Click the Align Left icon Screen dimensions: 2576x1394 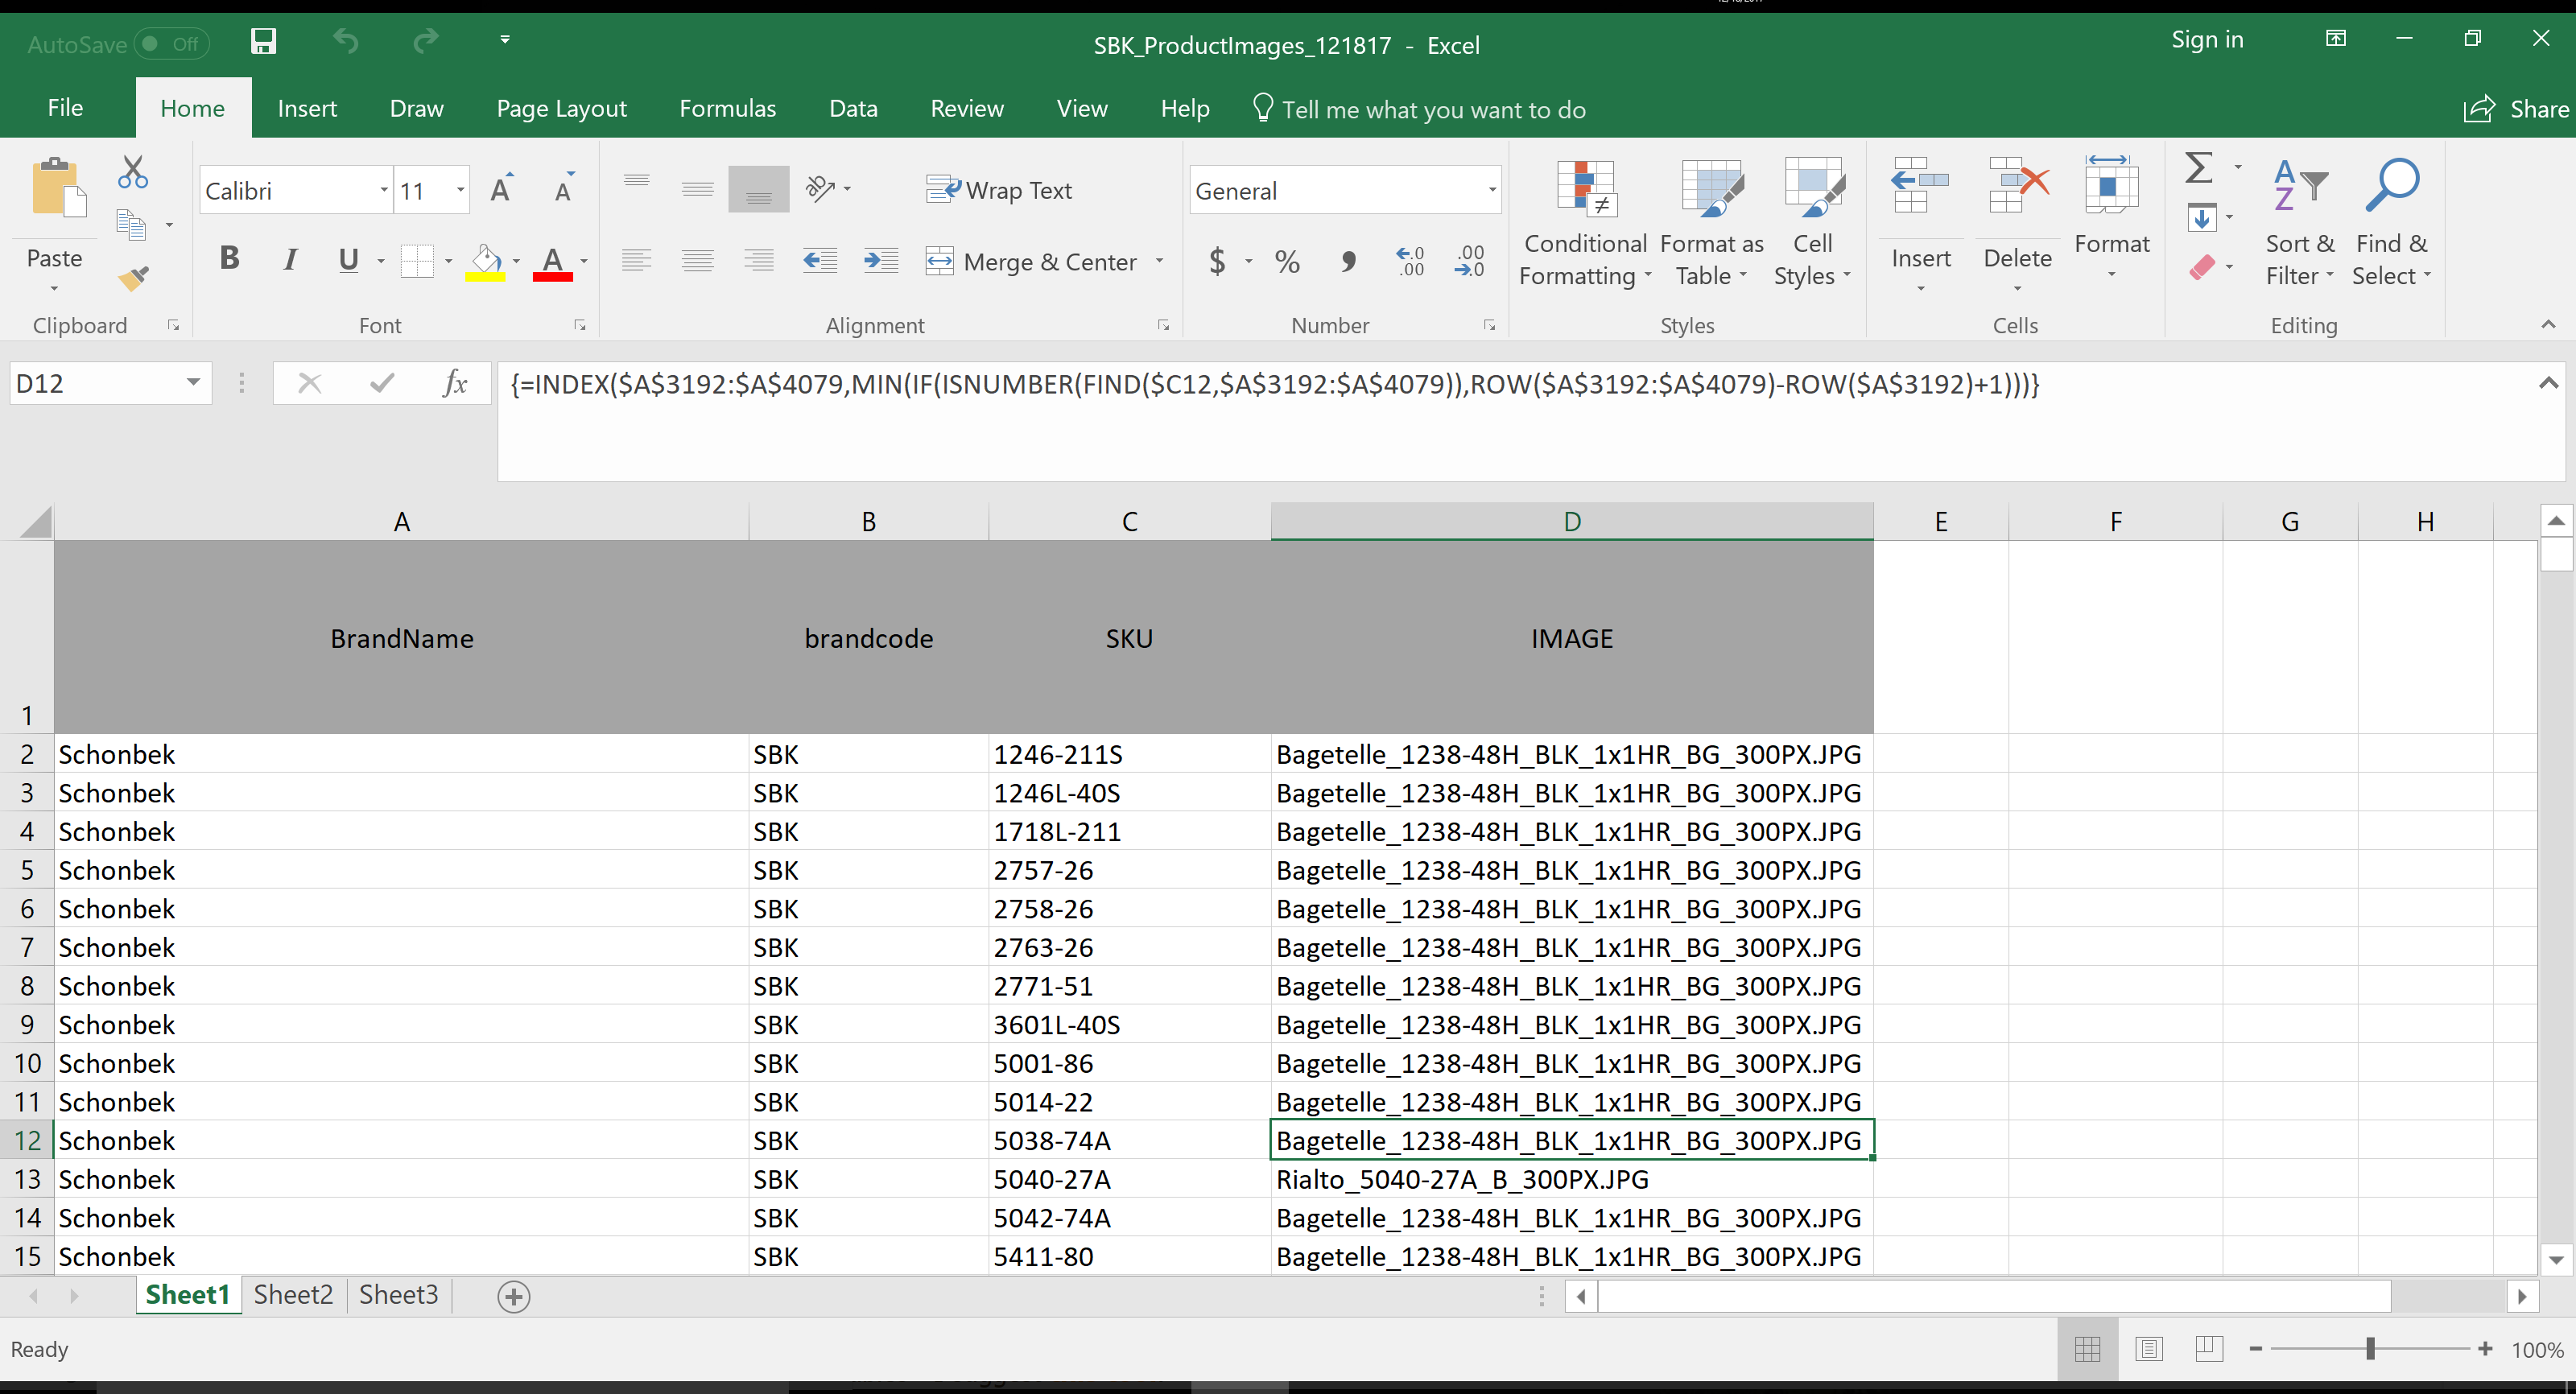tap(636, 261)
